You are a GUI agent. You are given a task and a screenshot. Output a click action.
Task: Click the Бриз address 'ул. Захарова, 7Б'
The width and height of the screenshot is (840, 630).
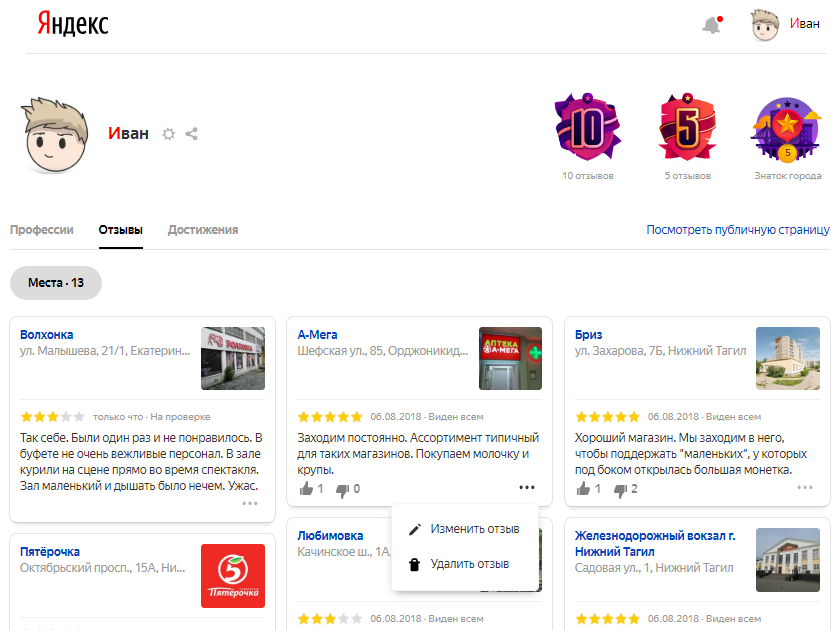tap(661, 351)
